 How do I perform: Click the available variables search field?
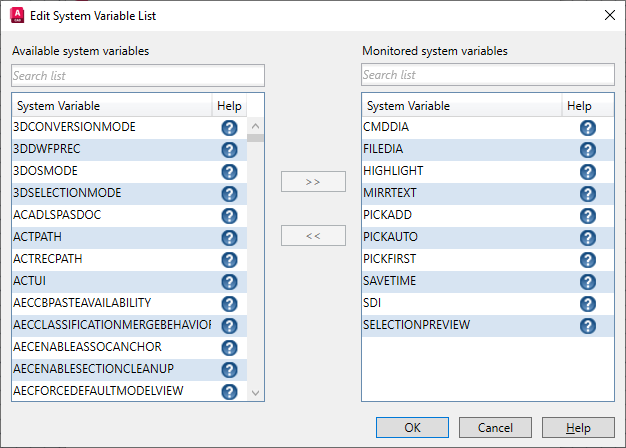click(138, 75)
